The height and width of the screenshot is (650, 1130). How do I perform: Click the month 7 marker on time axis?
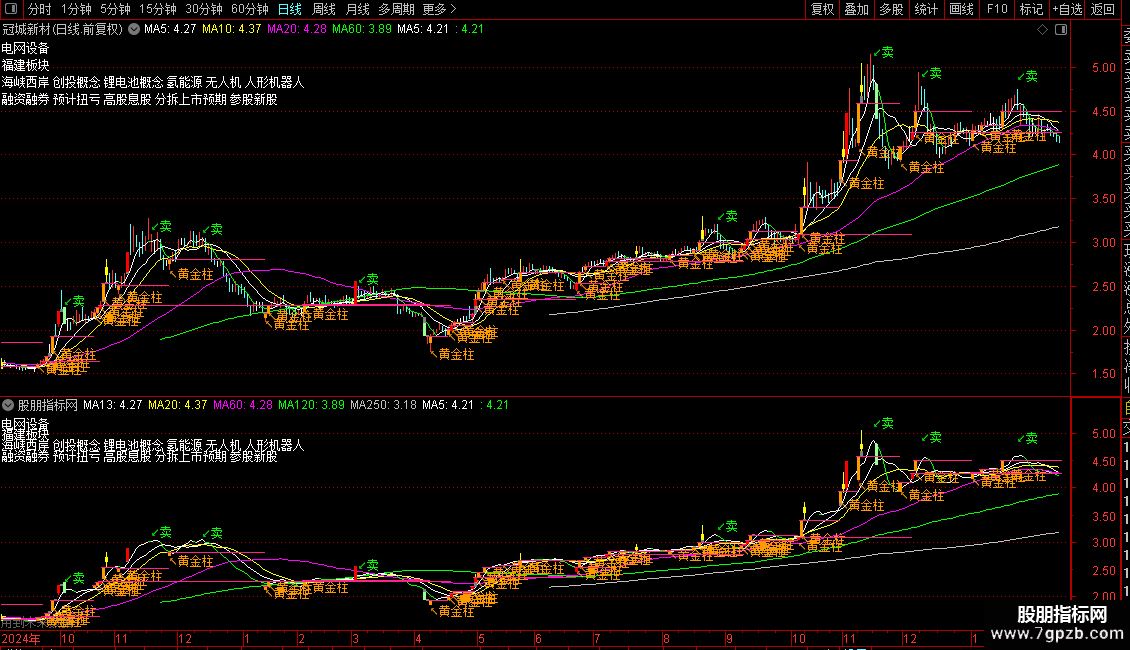point(597,639)
